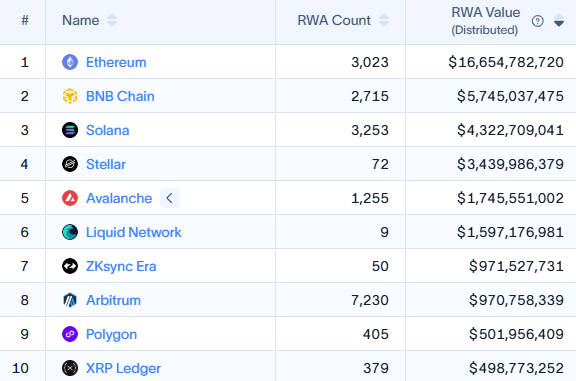
Task: Select RWA count value 7,230
Action: point(370,300)
